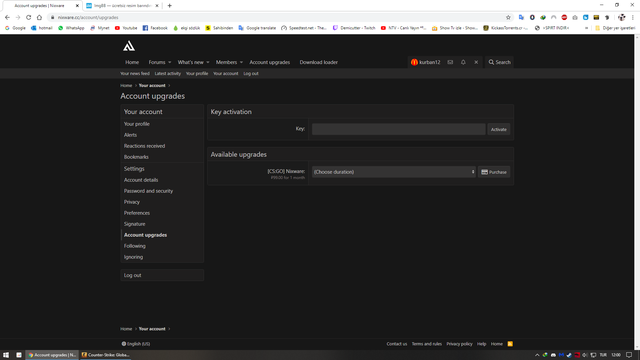Open Following in the sidebar

[135, 246]
